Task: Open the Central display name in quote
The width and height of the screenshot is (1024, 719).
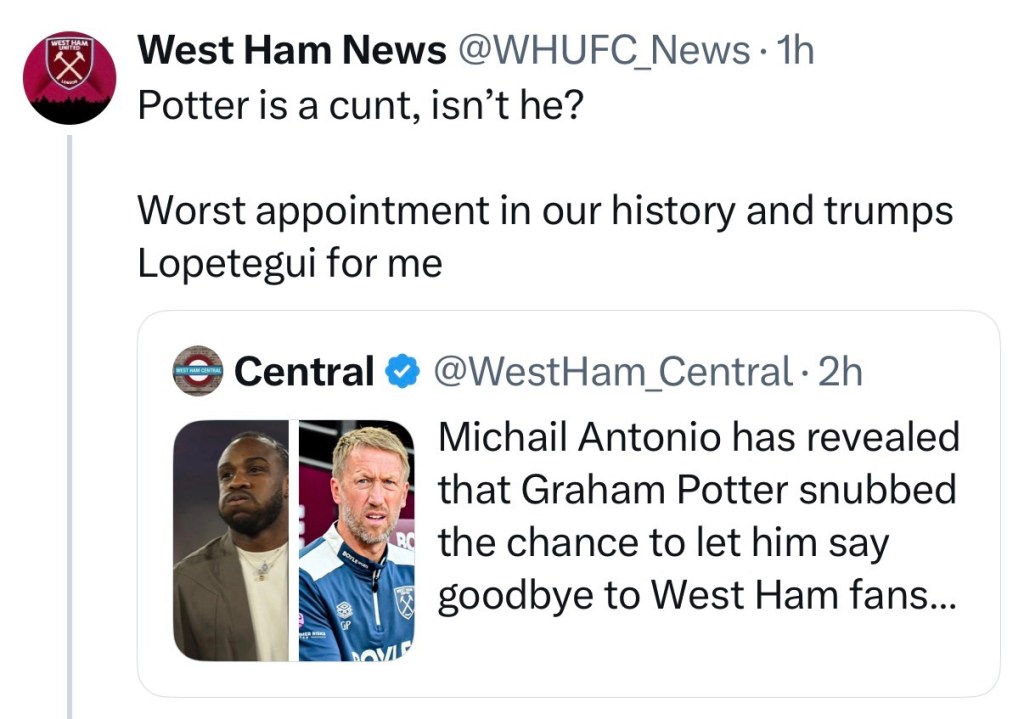Action: click(304, 373)
